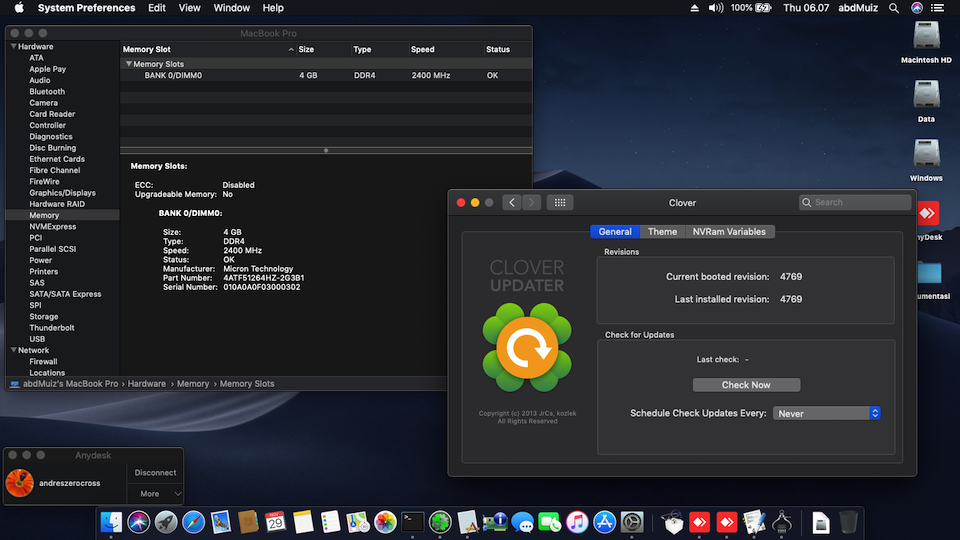The image size is (960, 540).
Task: Open the Trash in the dock
Action: pos(848,522)
